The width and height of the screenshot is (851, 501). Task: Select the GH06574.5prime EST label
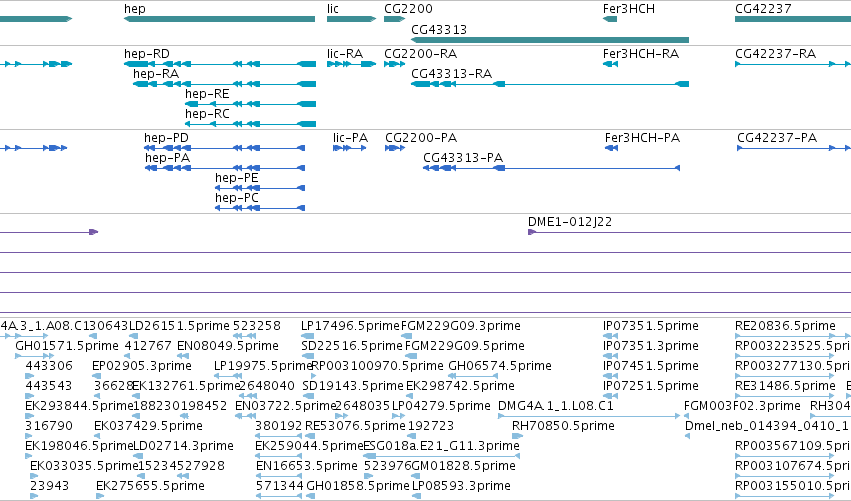pyautogui.click(x=500, y=366)
